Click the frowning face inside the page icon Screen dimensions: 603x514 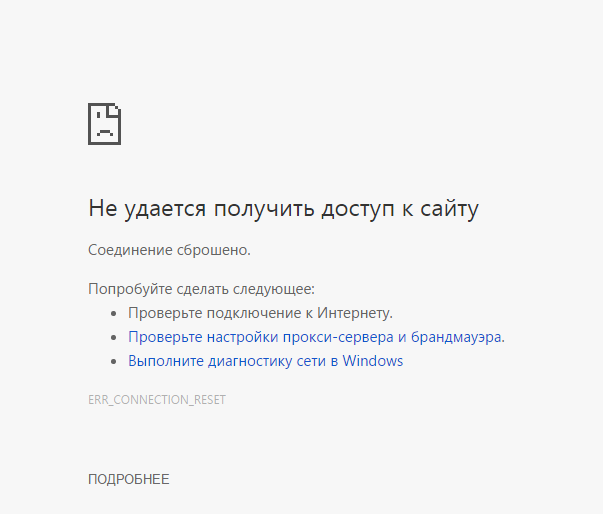[103, 129]
